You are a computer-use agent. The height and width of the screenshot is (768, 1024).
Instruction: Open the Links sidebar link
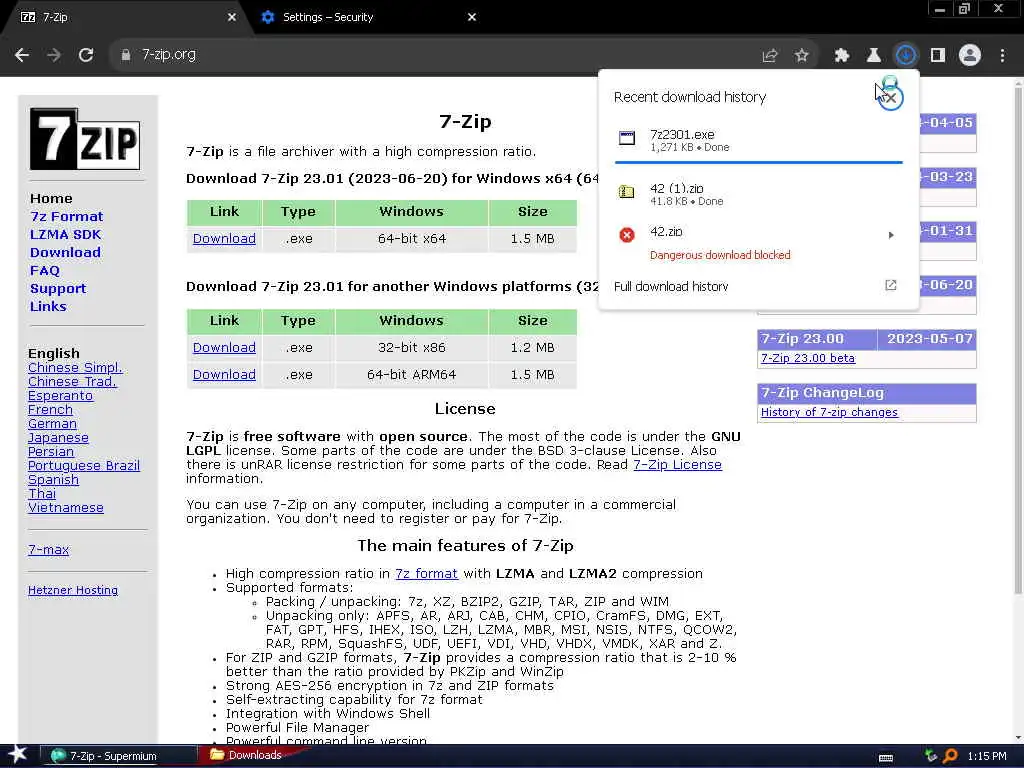(x=48, y=306)
